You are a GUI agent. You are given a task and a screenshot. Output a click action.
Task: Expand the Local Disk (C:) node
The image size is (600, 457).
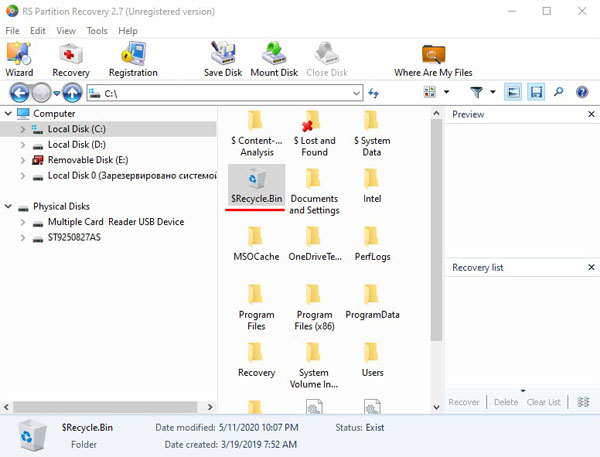pos(23,129)
